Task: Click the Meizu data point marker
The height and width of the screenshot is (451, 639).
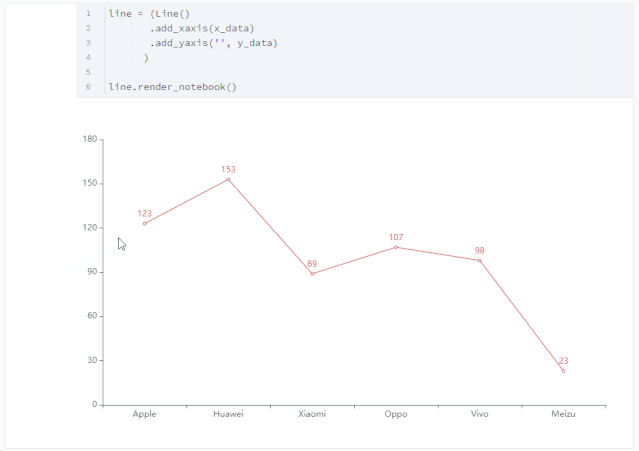Action: click(563, 371)
